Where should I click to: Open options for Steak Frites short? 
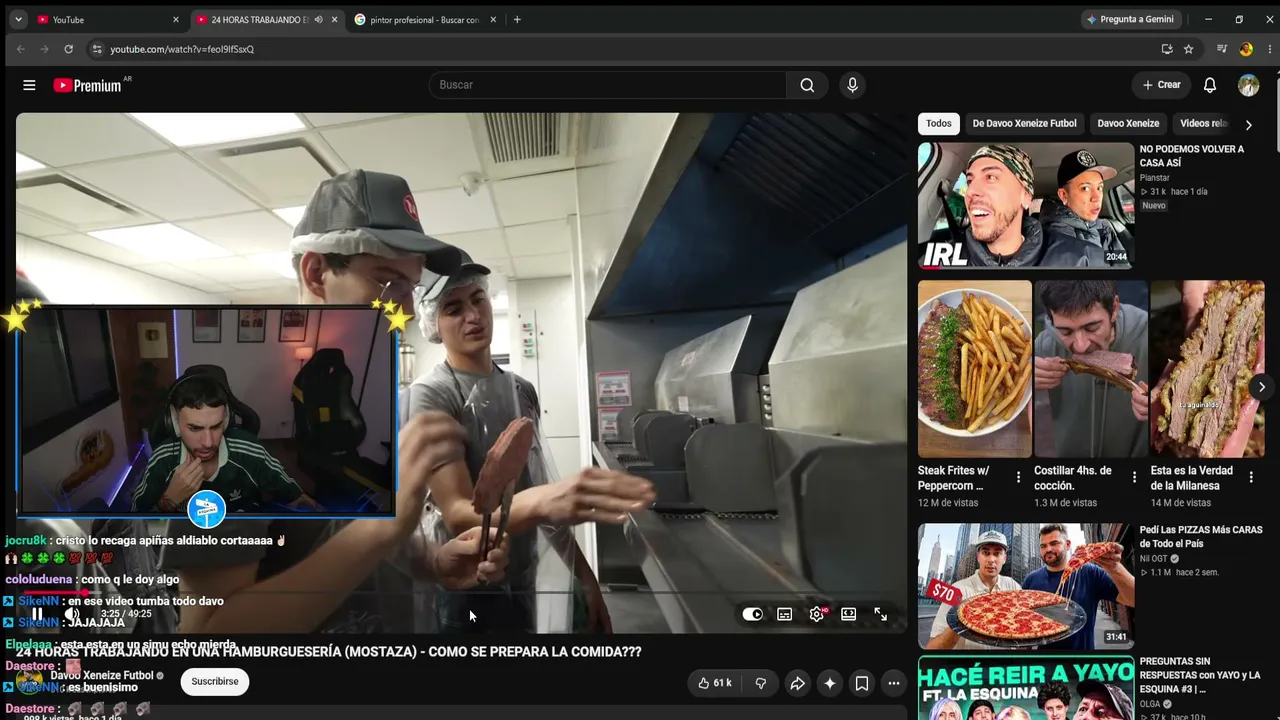click(1018, 478)
